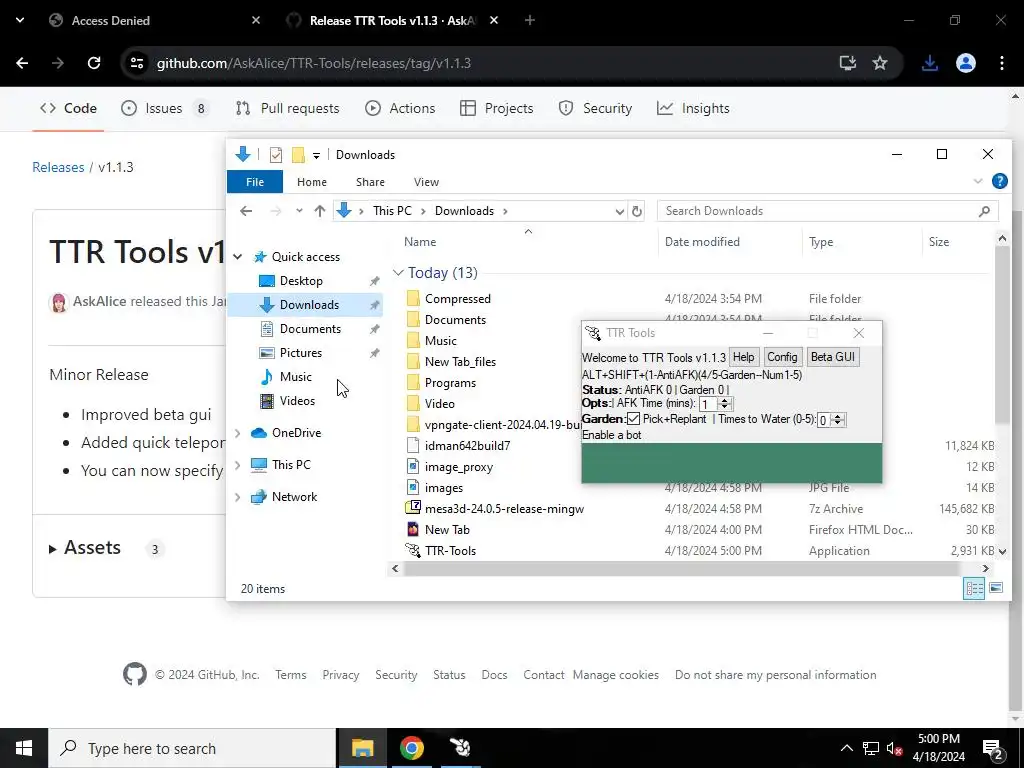Open the Home ribbon tab in Explorer
Image resolution: width=1024 pixels, height=768 pixels.
pos(312,182)
